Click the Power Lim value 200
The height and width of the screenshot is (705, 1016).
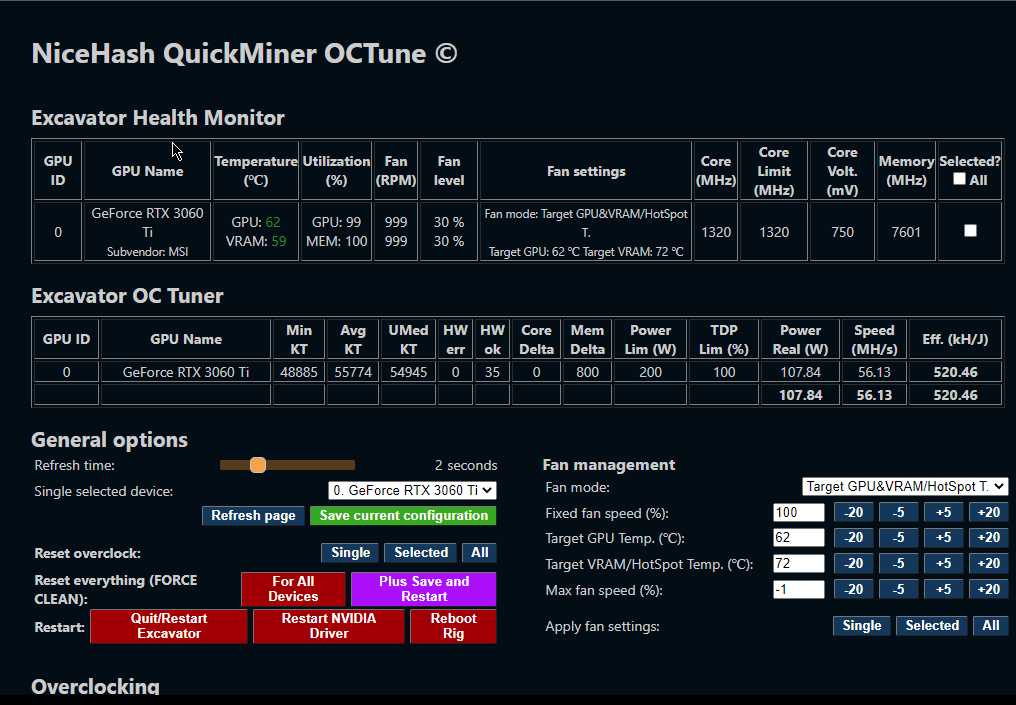click(x=651, y=372)
